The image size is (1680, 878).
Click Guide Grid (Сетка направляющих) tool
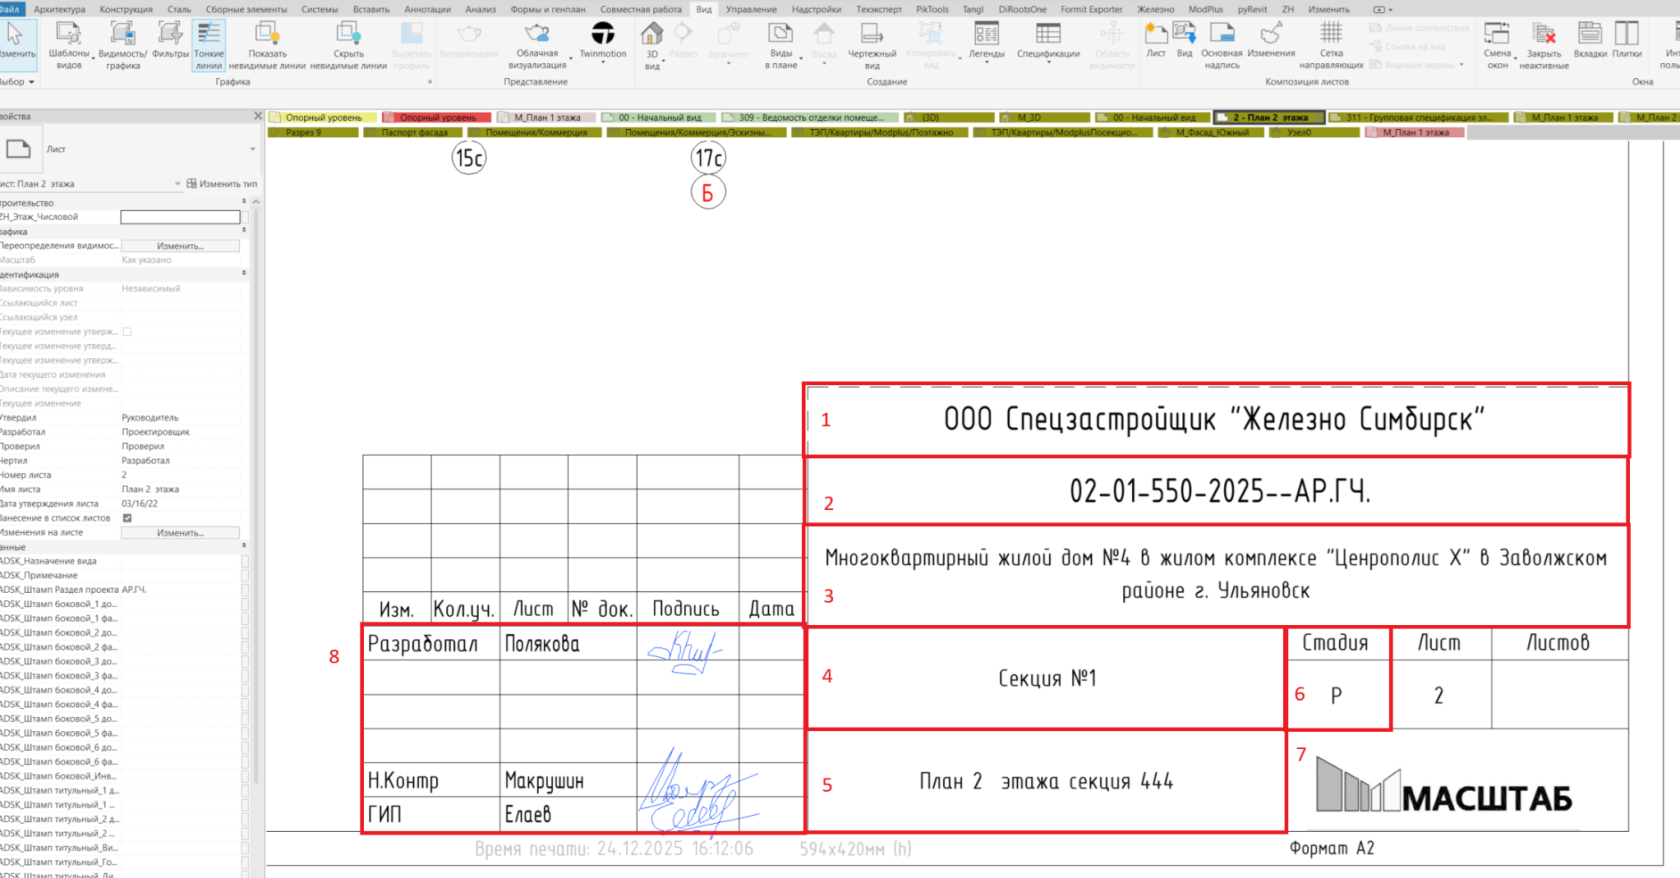(x=1331, y=45)
